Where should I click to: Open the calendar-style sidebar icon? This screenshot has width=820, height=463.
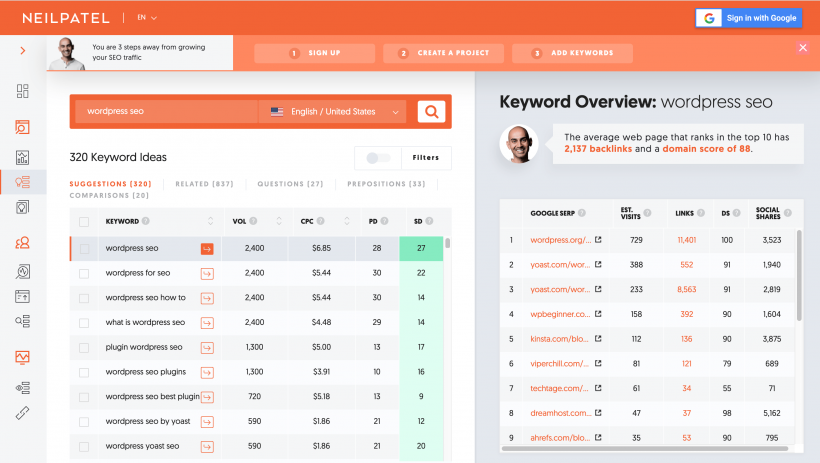(22, 296)
